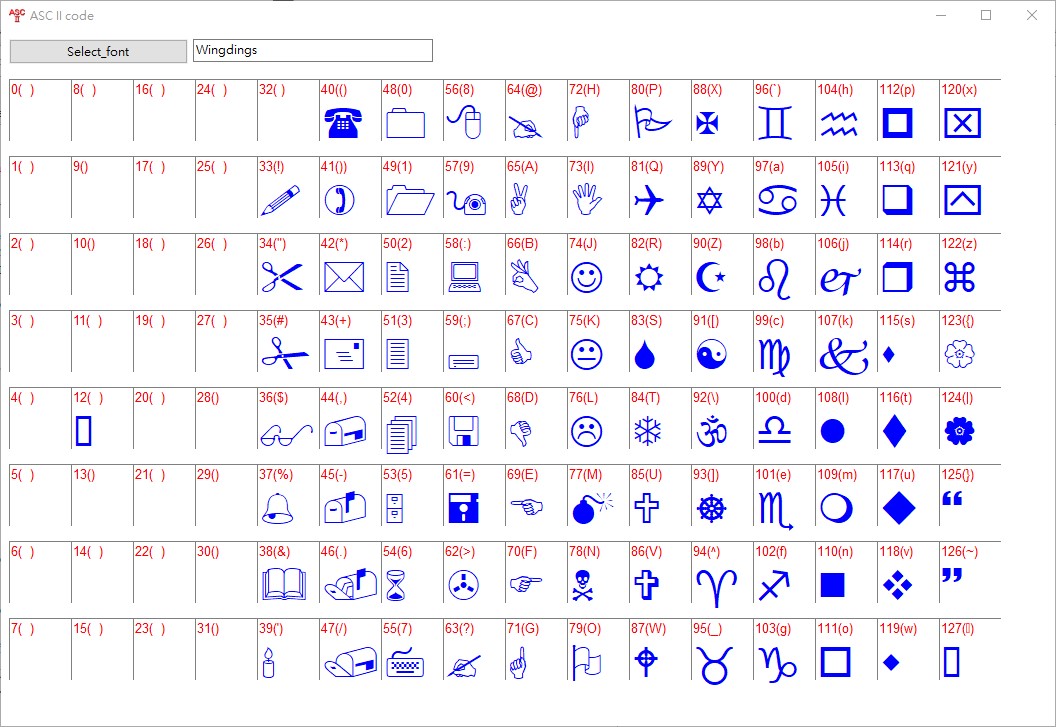Click the open book symbol under 38(&)

point(284,585)
